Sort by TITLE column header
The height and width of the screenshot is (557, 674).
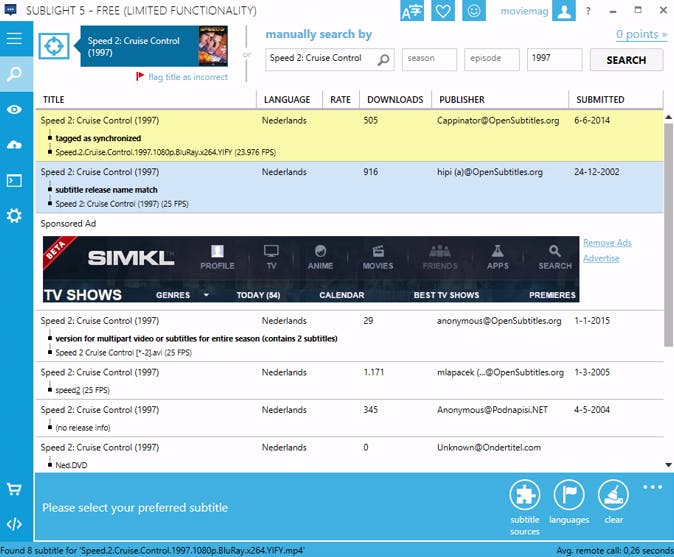146,99
